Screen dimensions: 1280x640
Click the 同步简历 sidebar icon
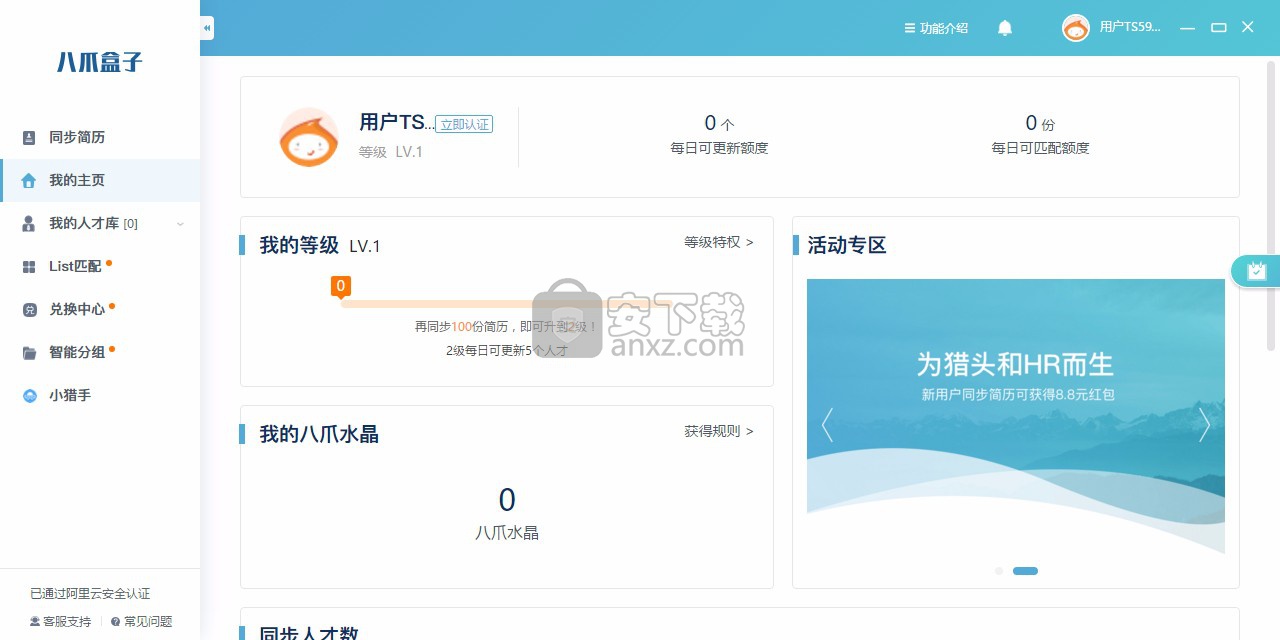pos(29,137)
